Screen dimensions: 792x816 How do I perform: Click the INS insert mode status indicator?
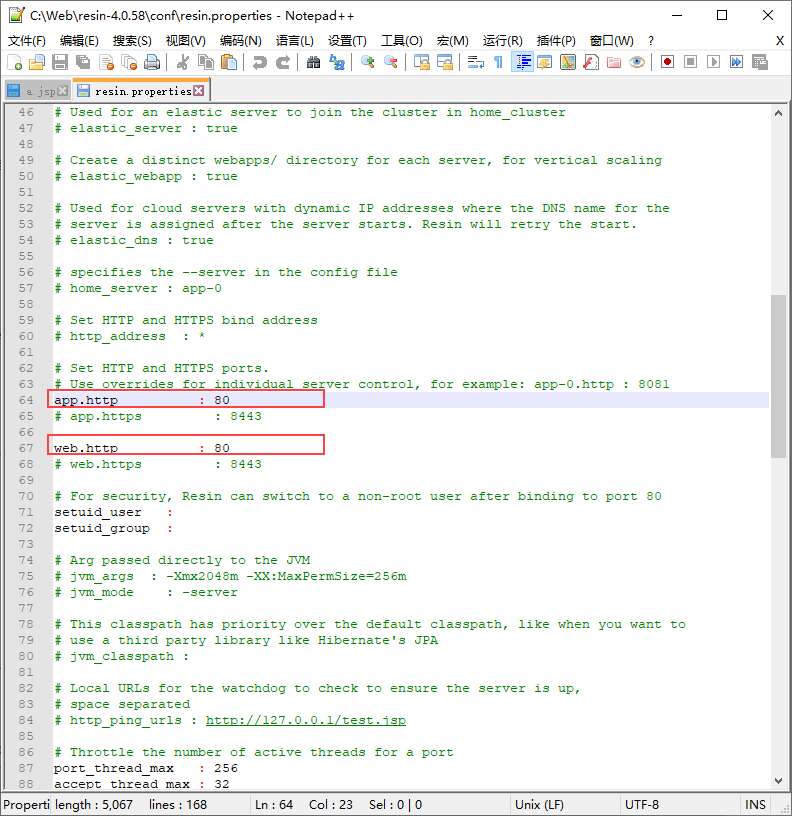point(755,805)
